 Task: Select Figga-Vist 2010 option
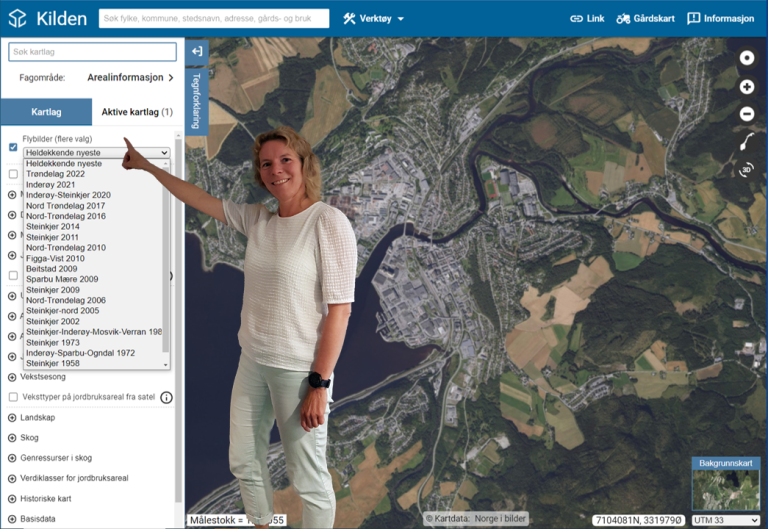pyautogui.click(x=55, y=258)
